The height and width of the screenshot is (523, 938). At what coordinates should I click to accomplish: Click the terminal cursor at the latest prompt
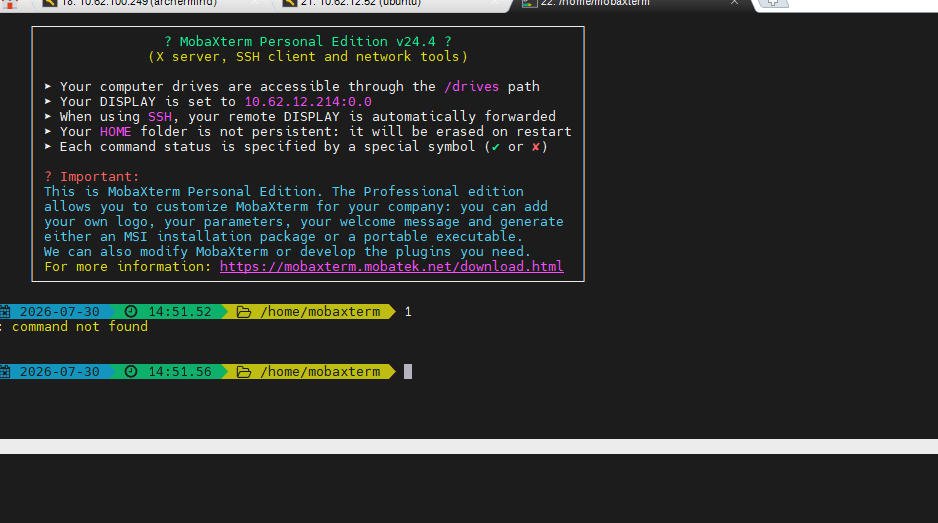pyautogui.click(x=408, y=372)
